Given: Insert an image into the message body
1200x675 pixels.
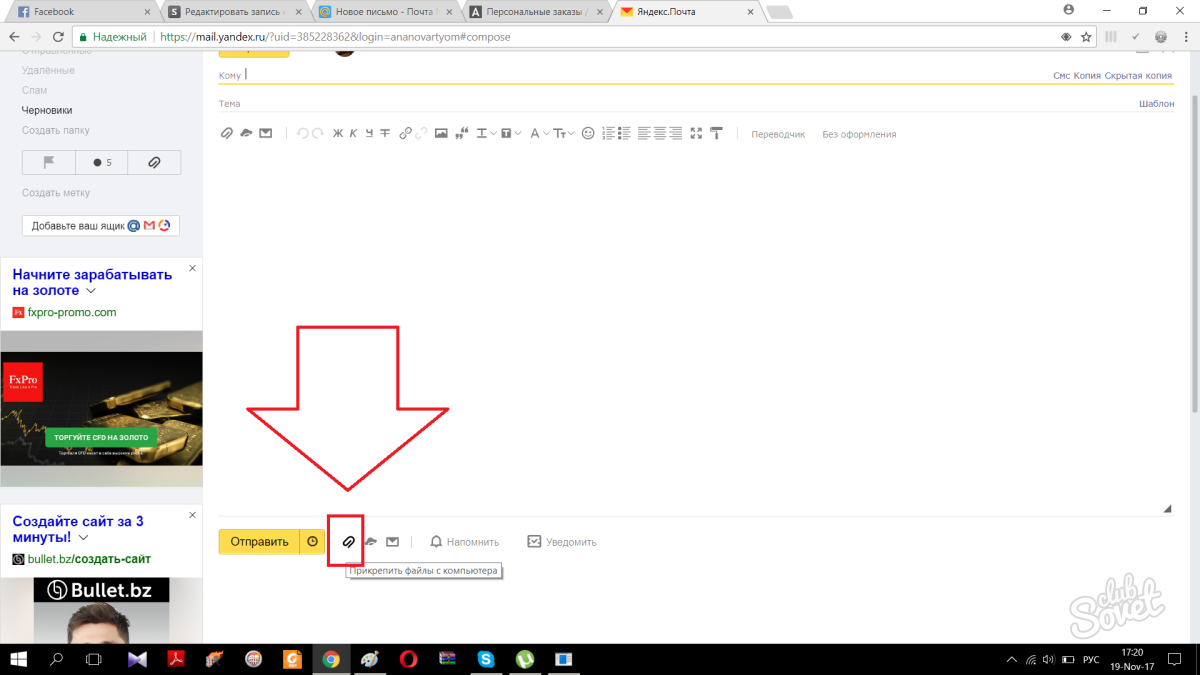Looking at the screenshot, I should coord(441,133).
